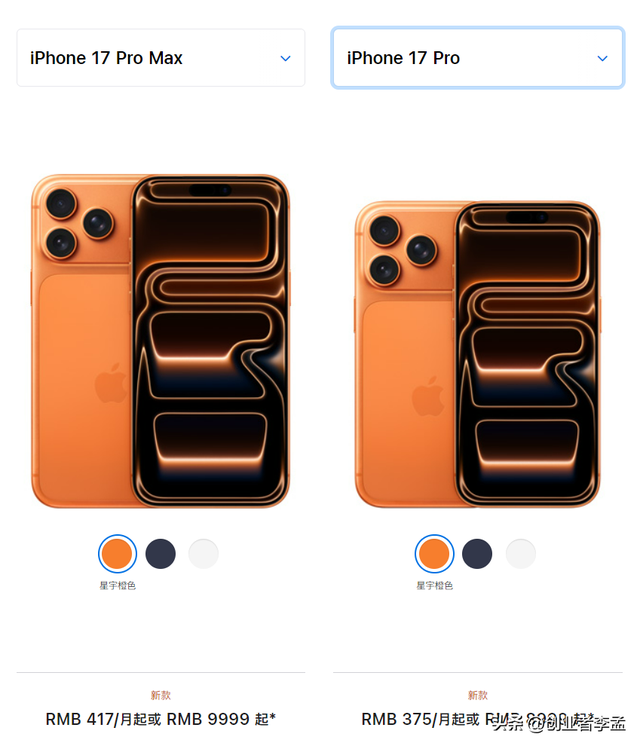Select dark blue color for iPhone 17 Pro
Image resolution: width=640 pixels, height=746 pixels.
477,554
